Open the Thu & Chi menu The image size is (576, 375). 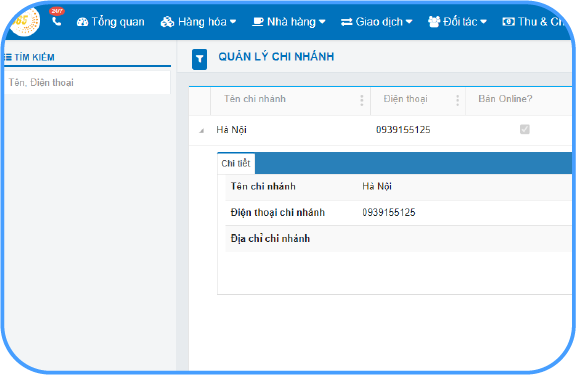tap(534, 22)
